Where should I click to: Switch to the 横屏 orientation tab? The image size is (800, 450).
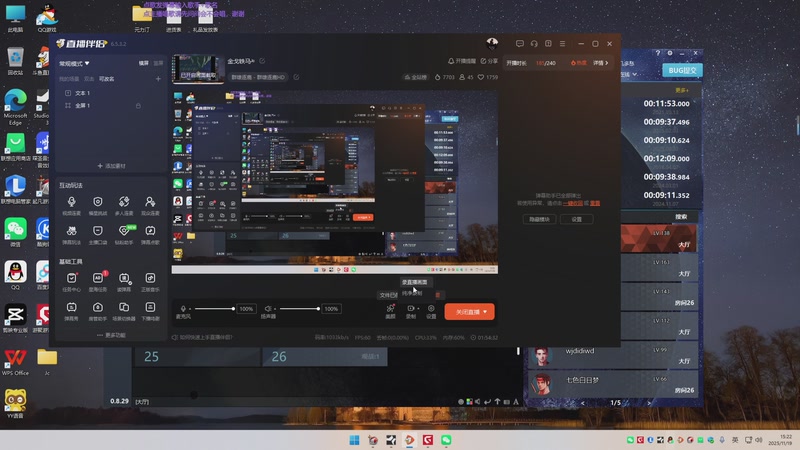(144, 63)
